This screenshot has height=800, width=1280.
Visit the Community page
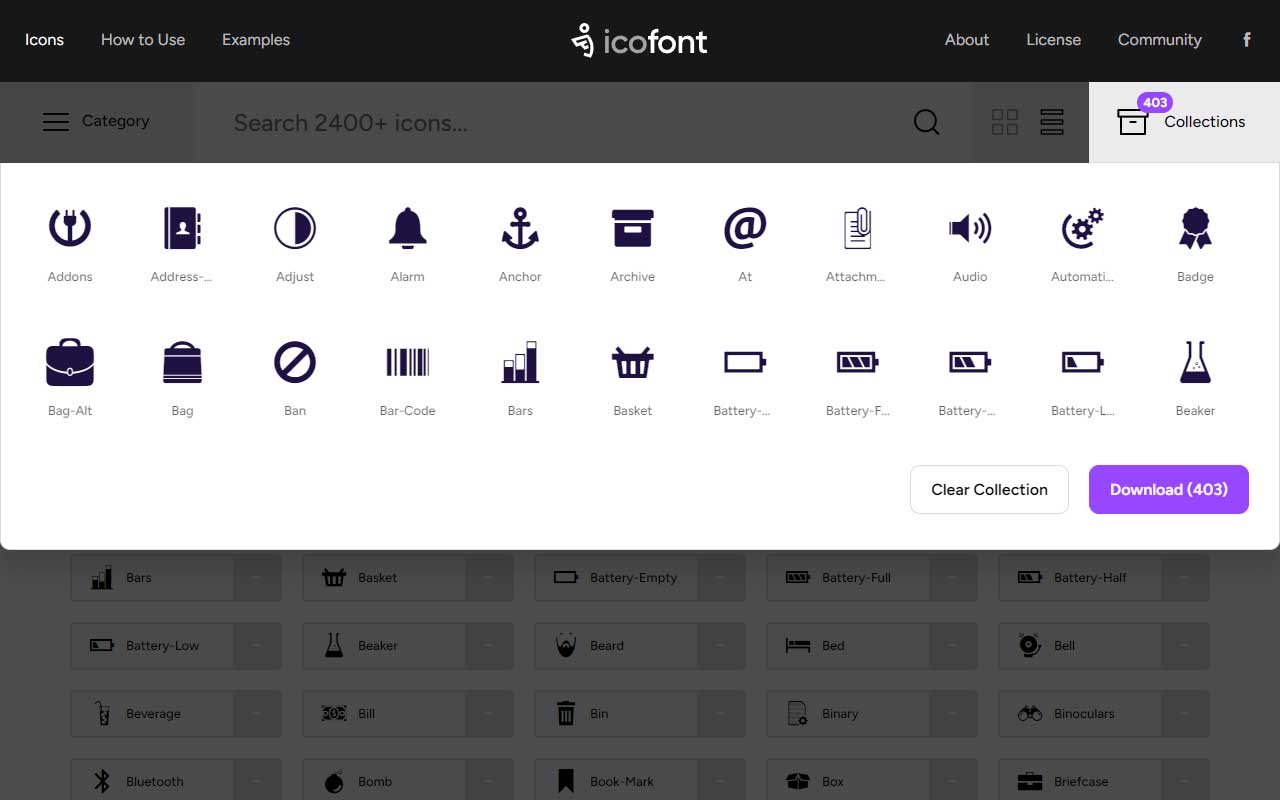coord(1160,40)
